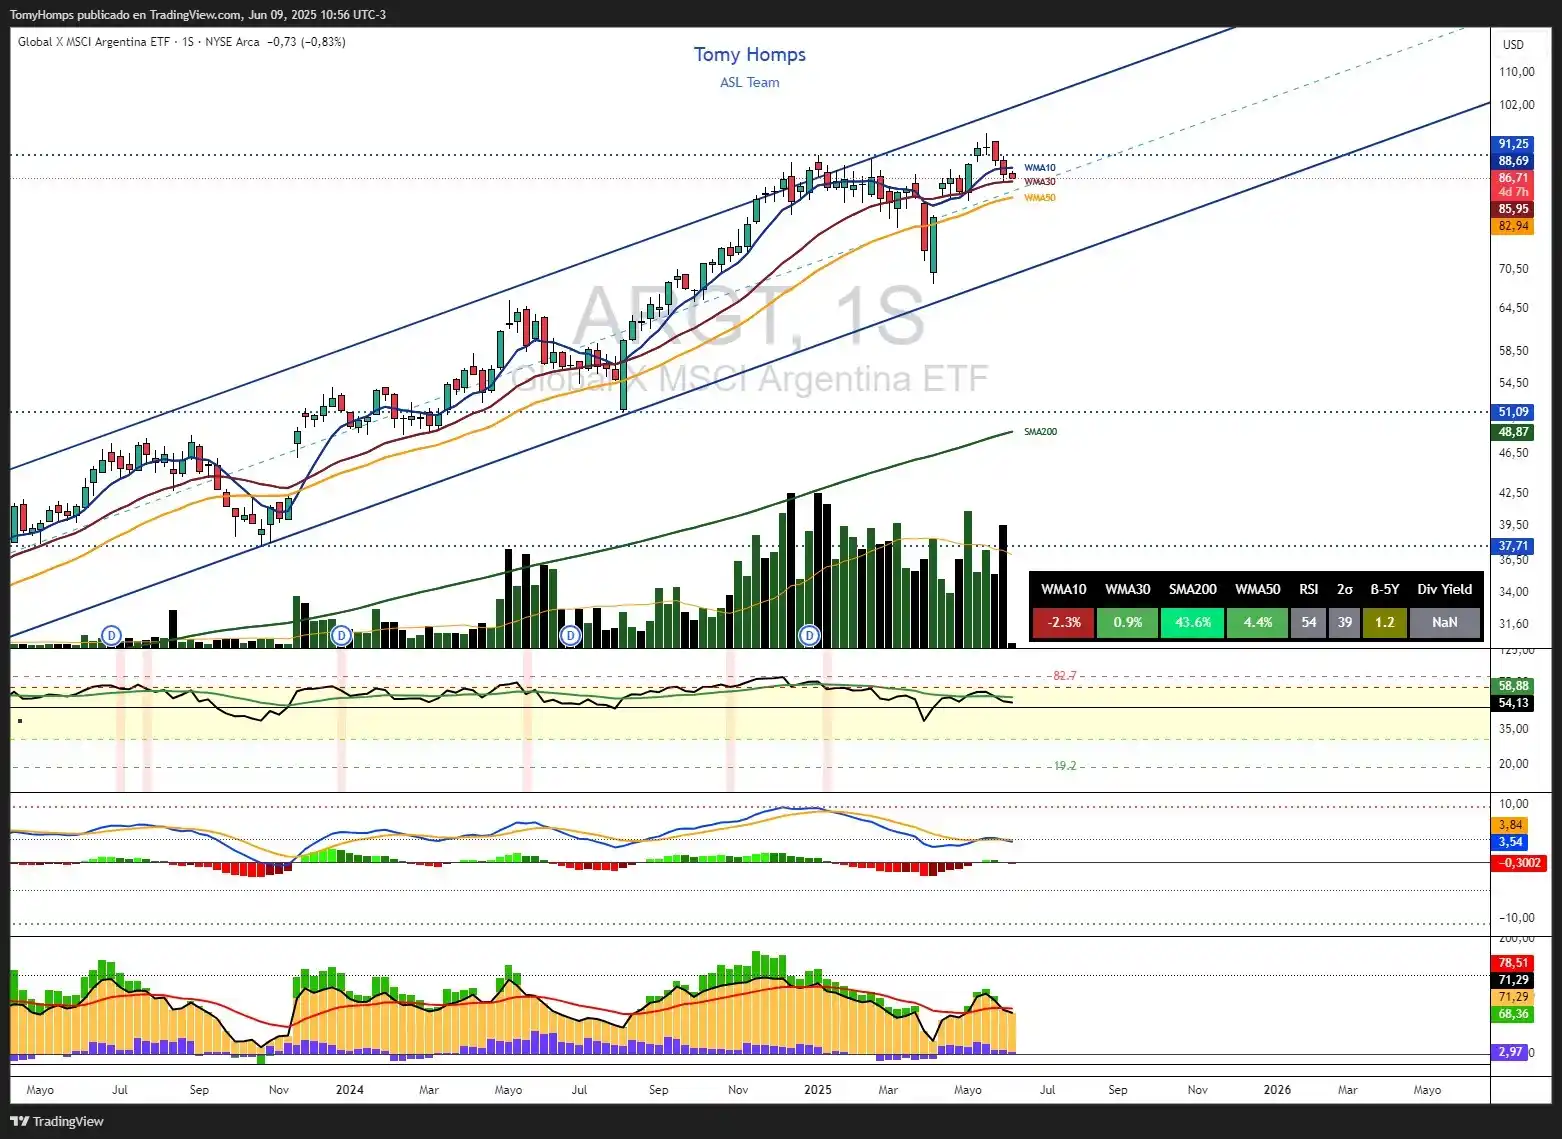The height and width of the screenshot is (1139, 1562).
Task: Click the 85,95 price label
Action: tap(1513, 209)
